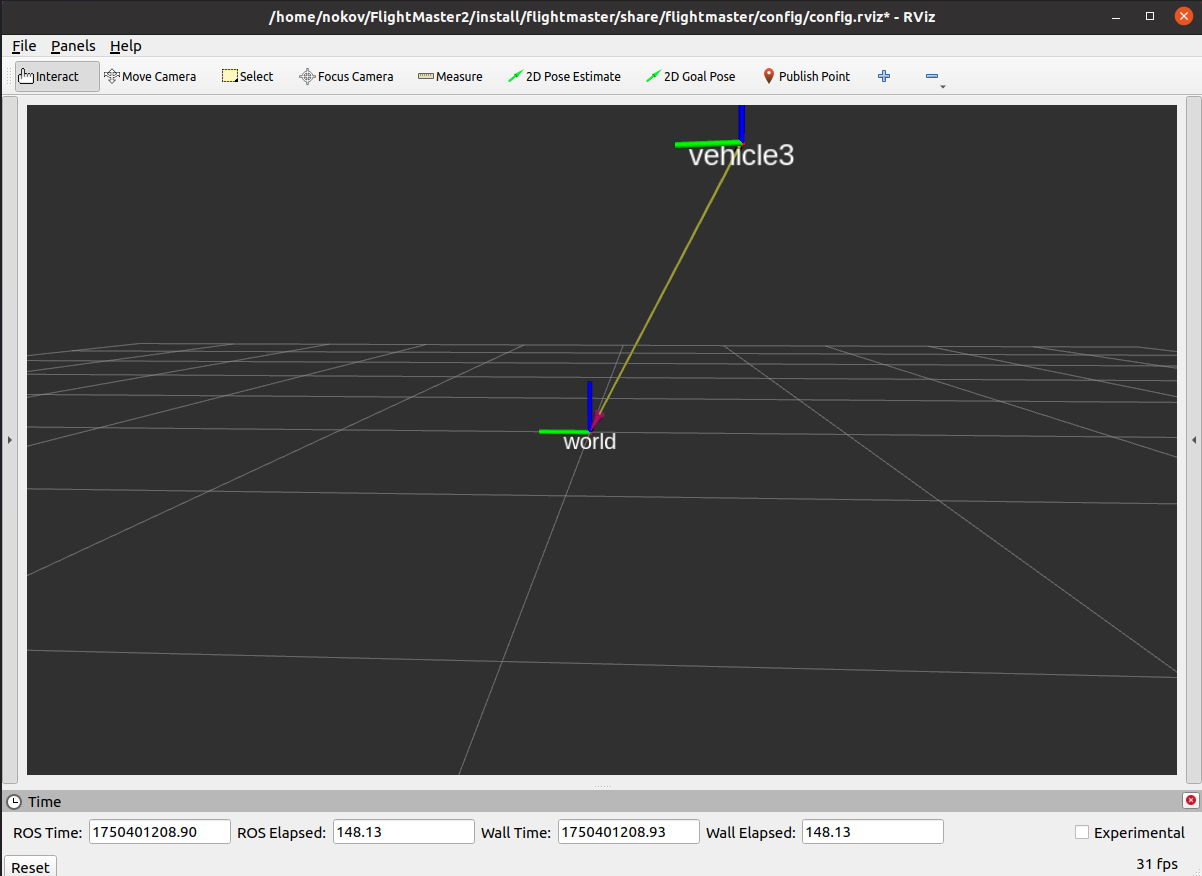Expand the collapsed right side panel
1202x876 pixels.
coord(1193,440)
